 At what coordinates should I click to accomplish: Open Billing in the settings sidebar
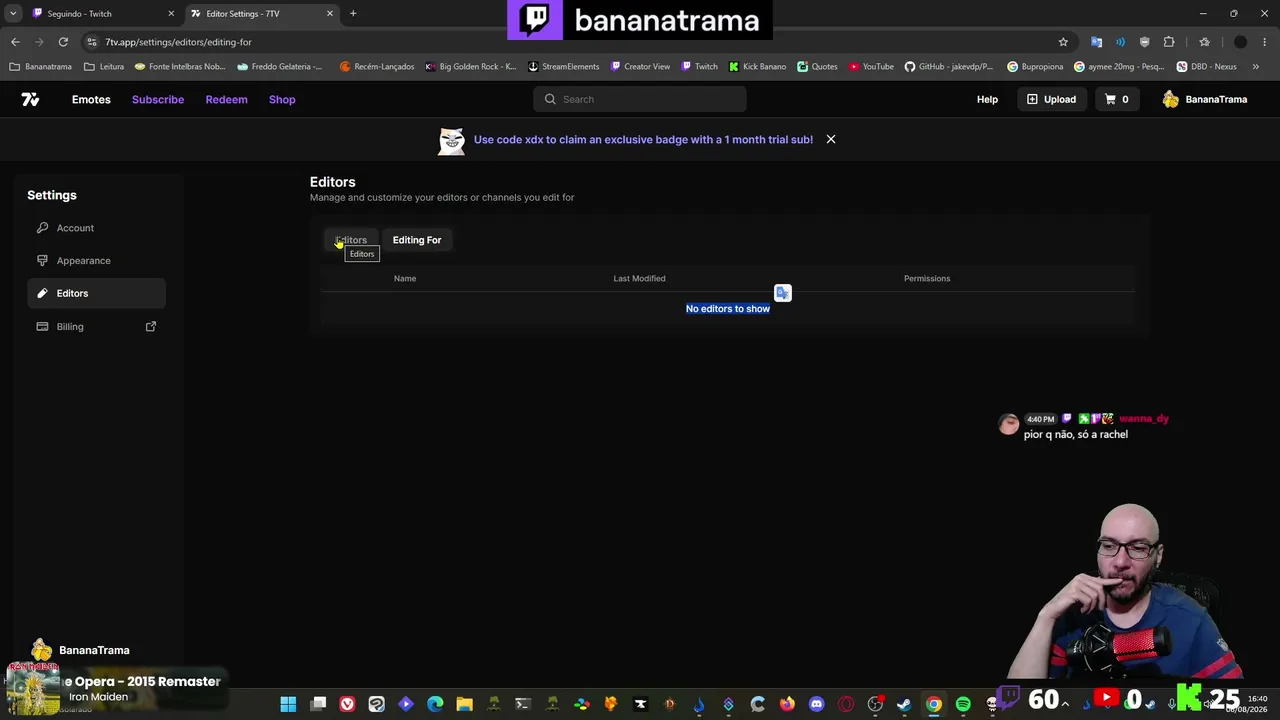tap(96, 327)
